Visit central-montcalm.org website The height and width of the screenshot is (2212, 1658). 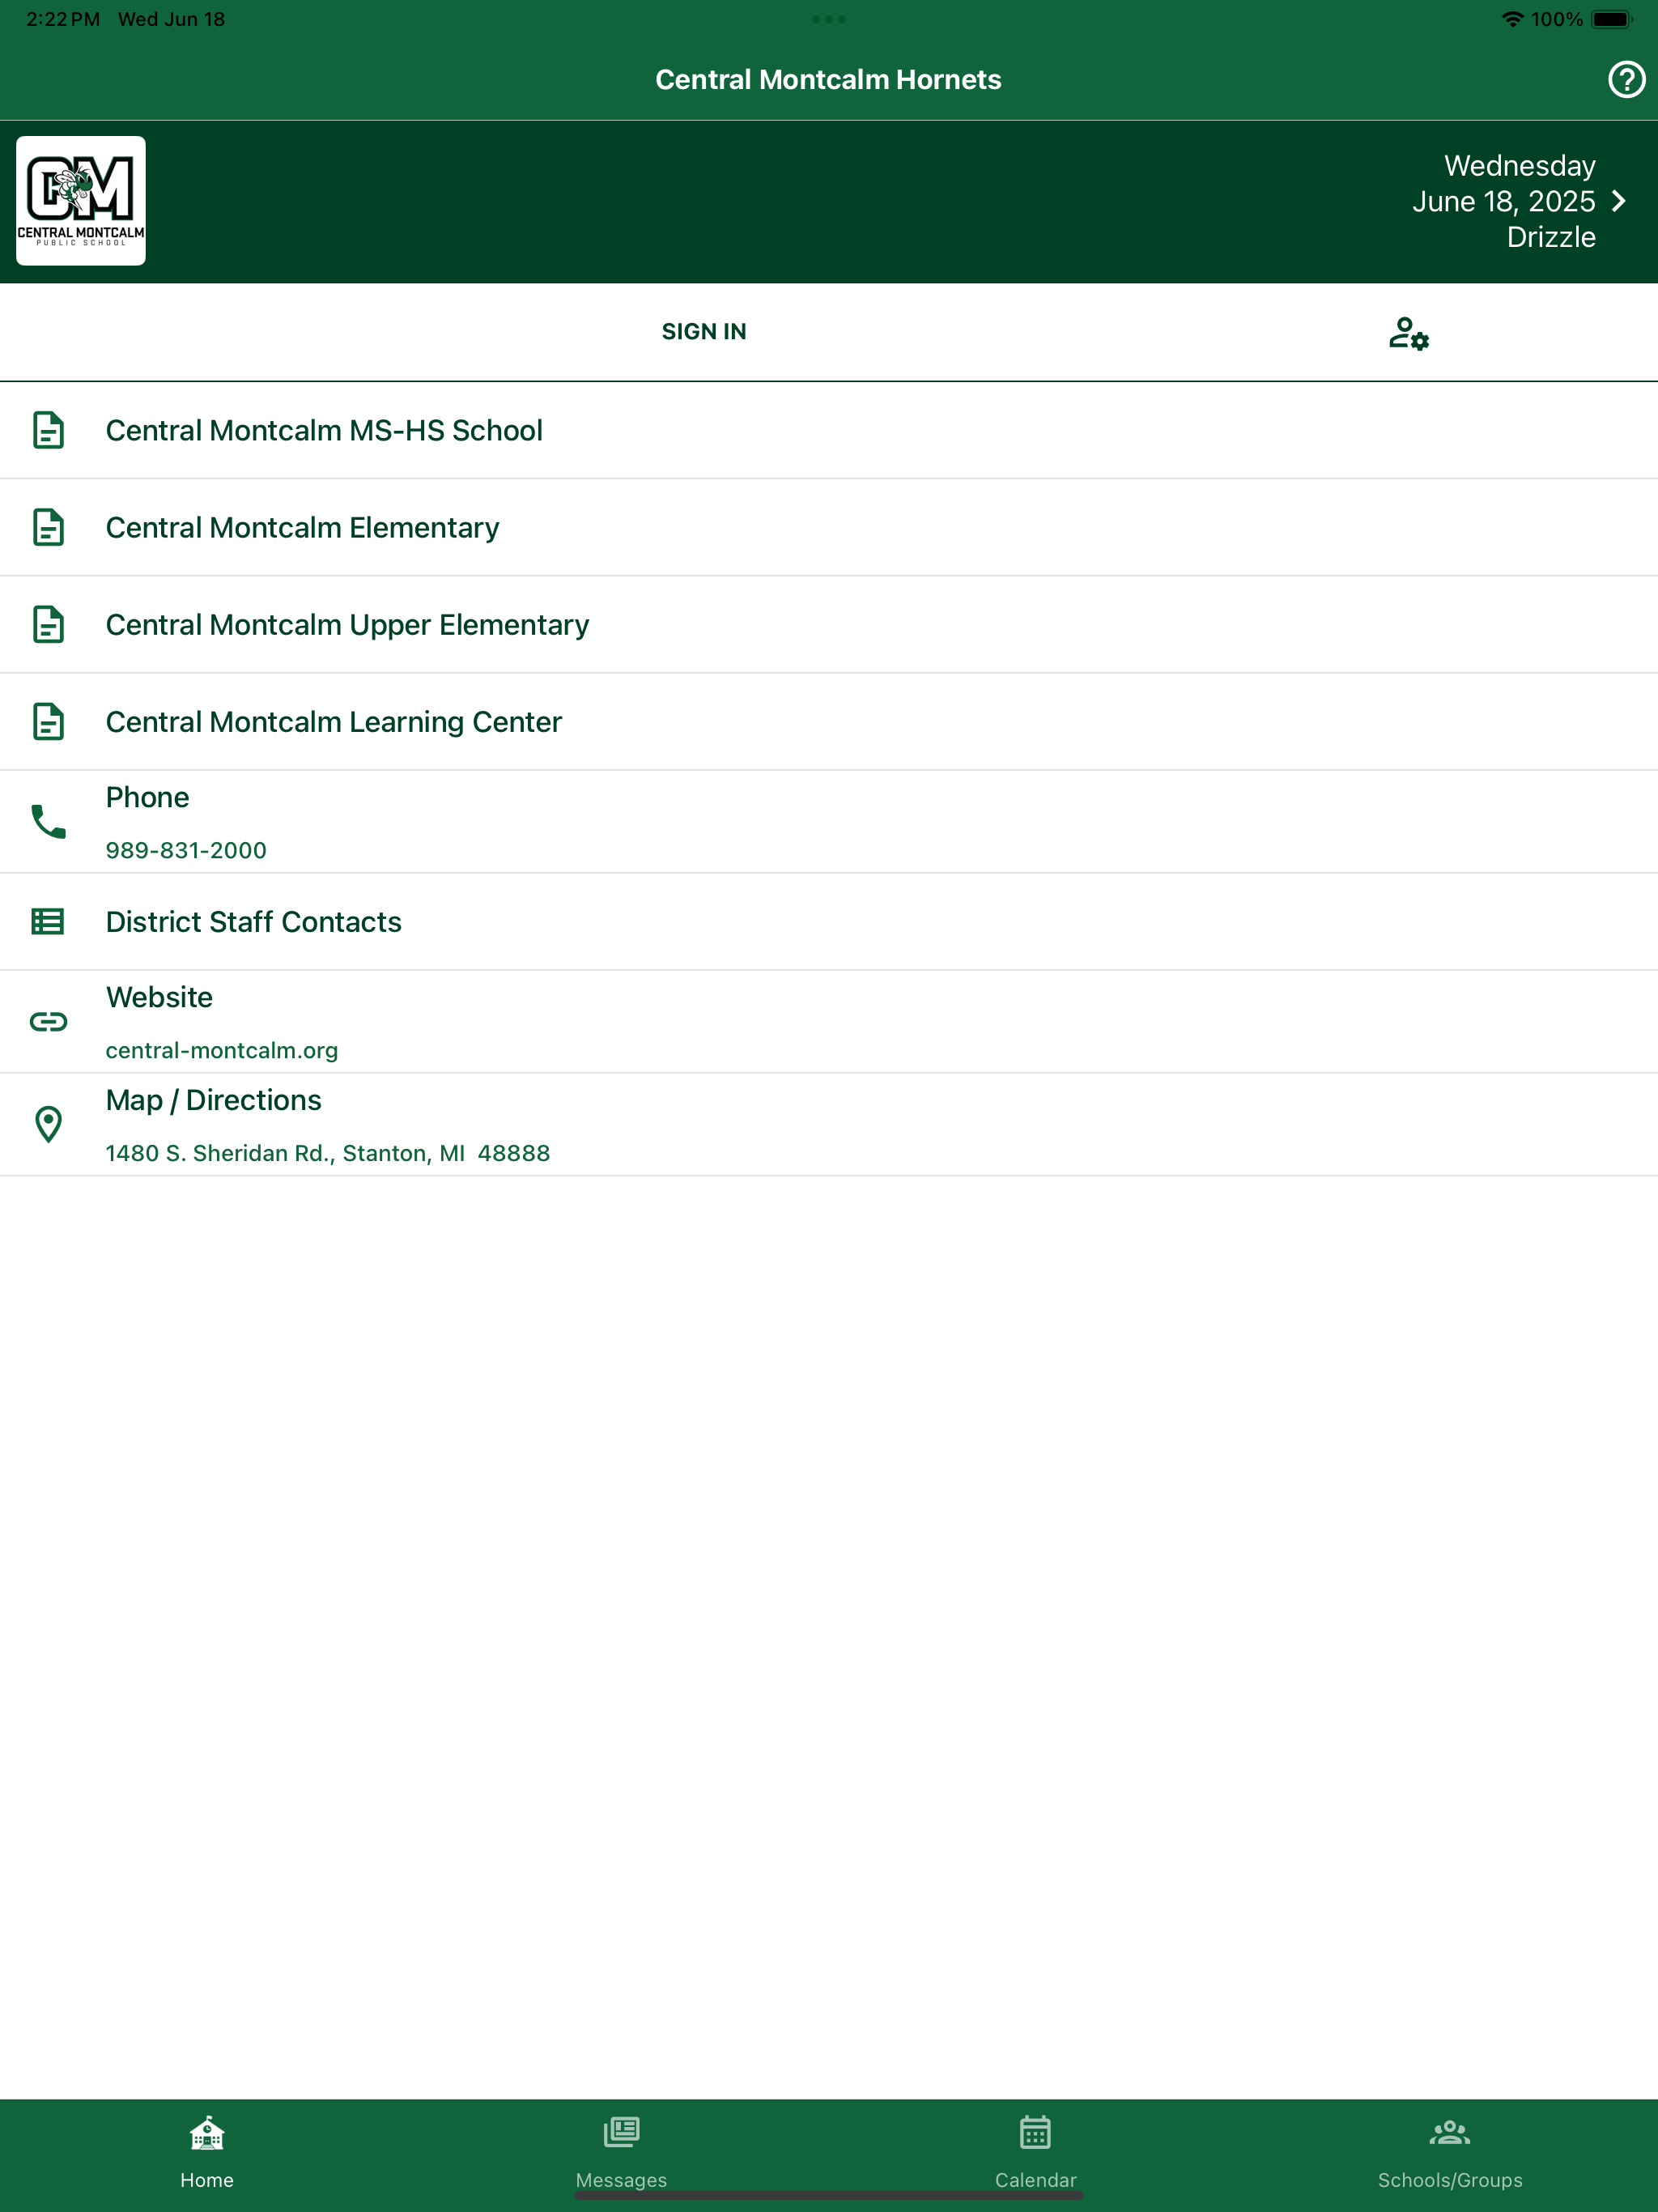[222, 1050]
